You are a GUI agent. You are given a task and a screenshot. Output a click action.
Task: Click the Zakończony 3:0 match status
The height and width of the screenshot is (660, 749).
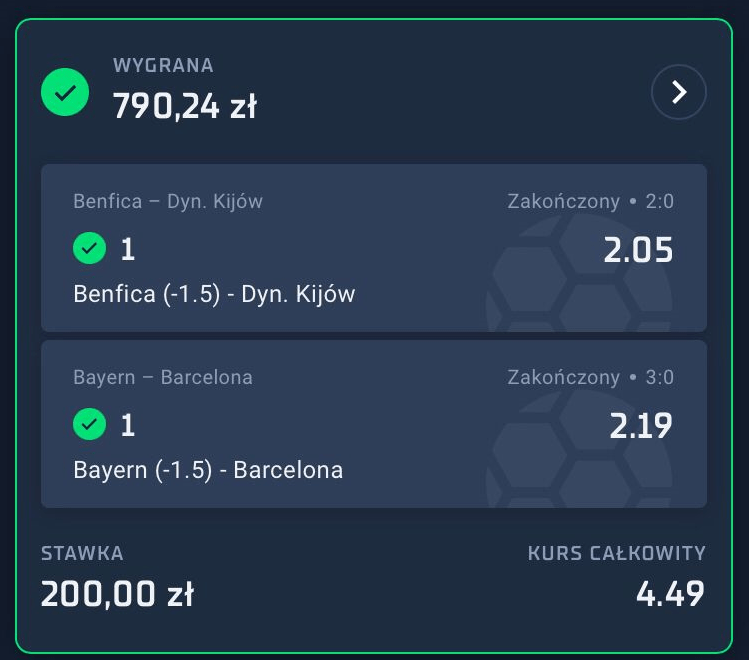590,378
